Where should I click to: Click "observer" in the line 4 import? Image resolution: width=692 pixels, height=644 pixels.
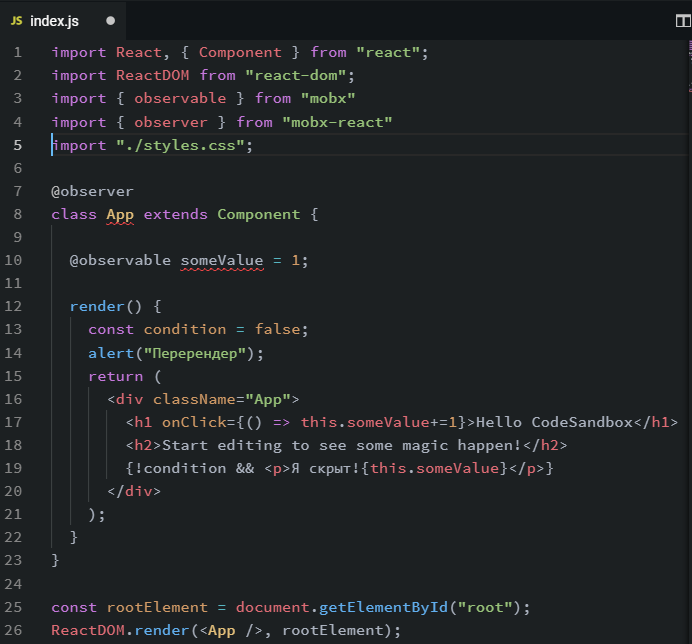click(x=171, y=122)
